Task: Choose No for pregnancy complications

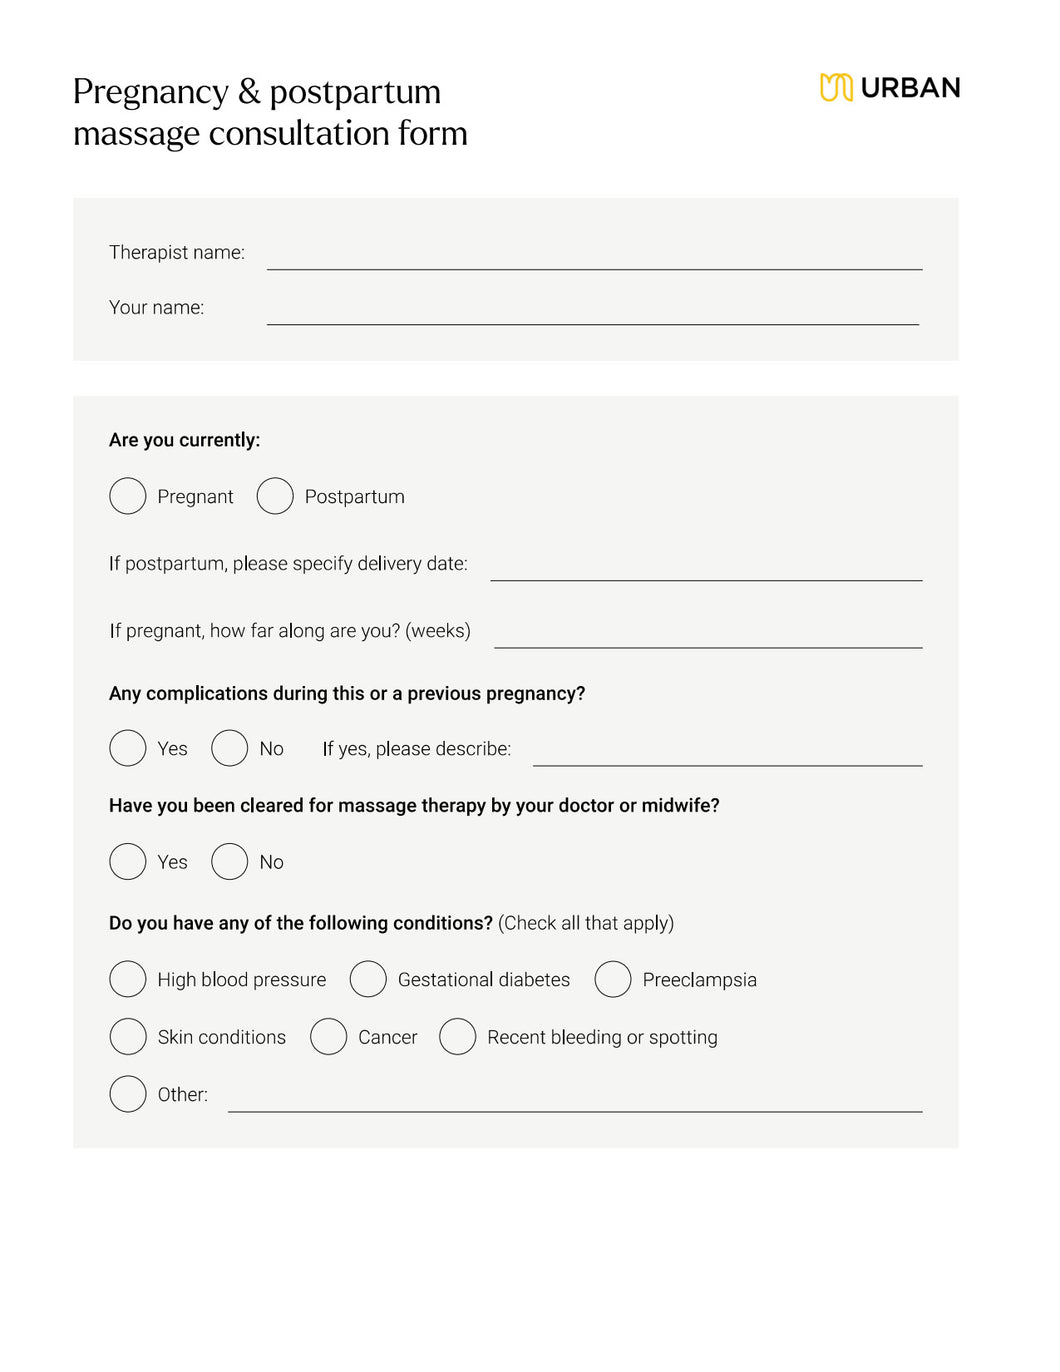Action: pos(230,748)
